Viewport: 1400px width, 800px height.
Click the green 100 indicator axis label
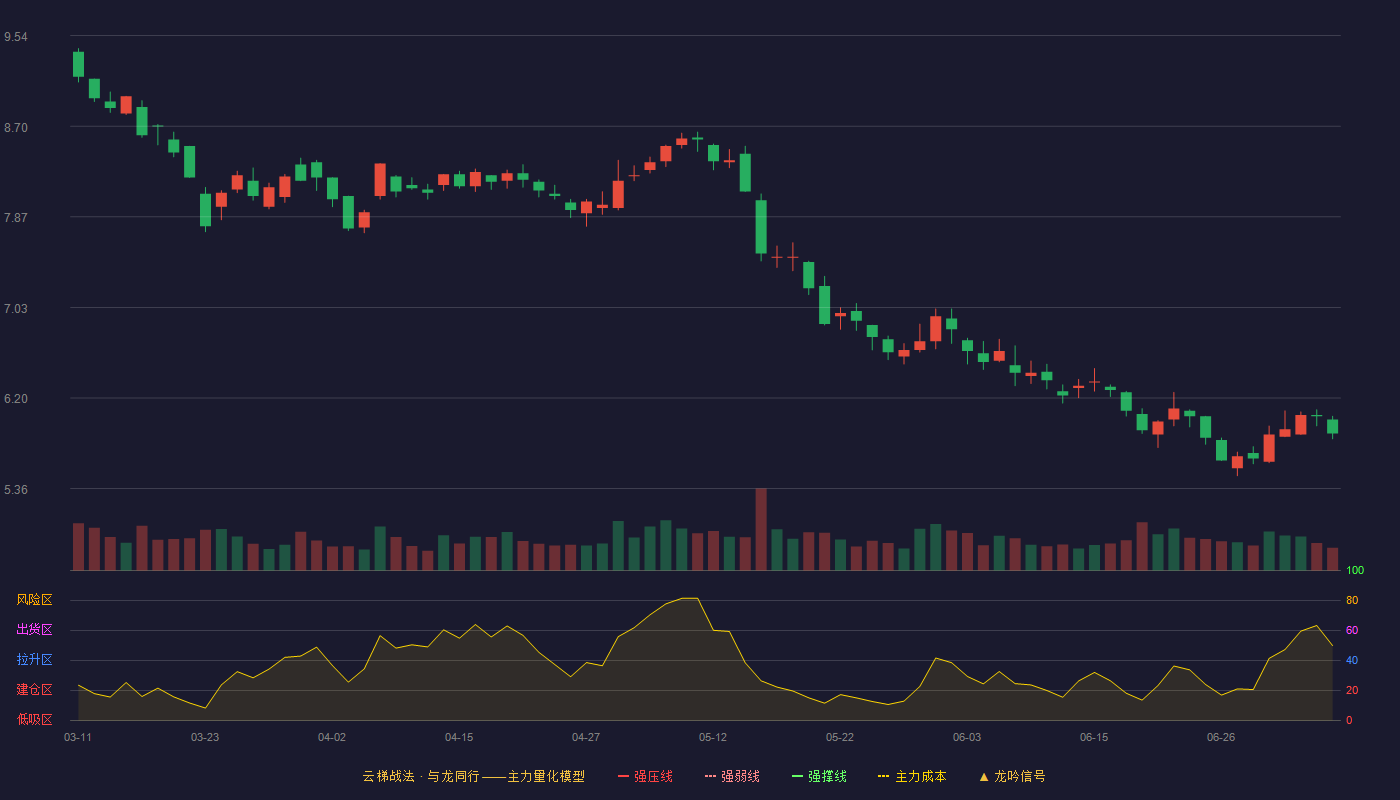click(x=1355, y=571)
